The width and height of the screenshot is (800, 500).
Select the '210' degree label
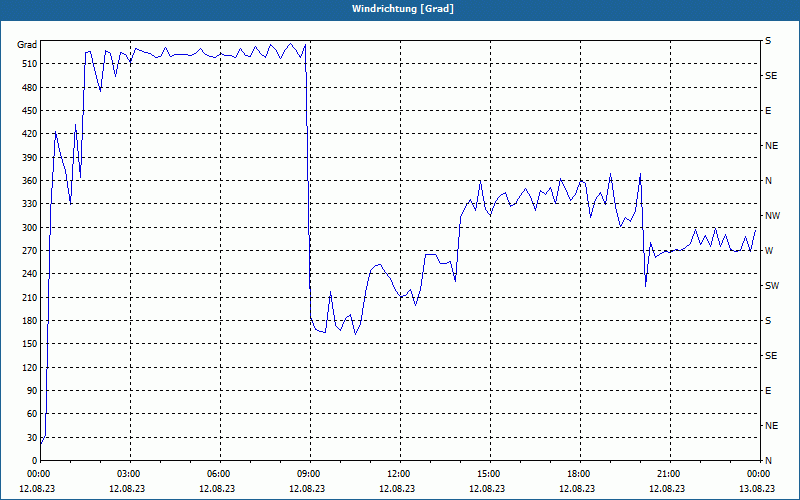coord(29,297)
